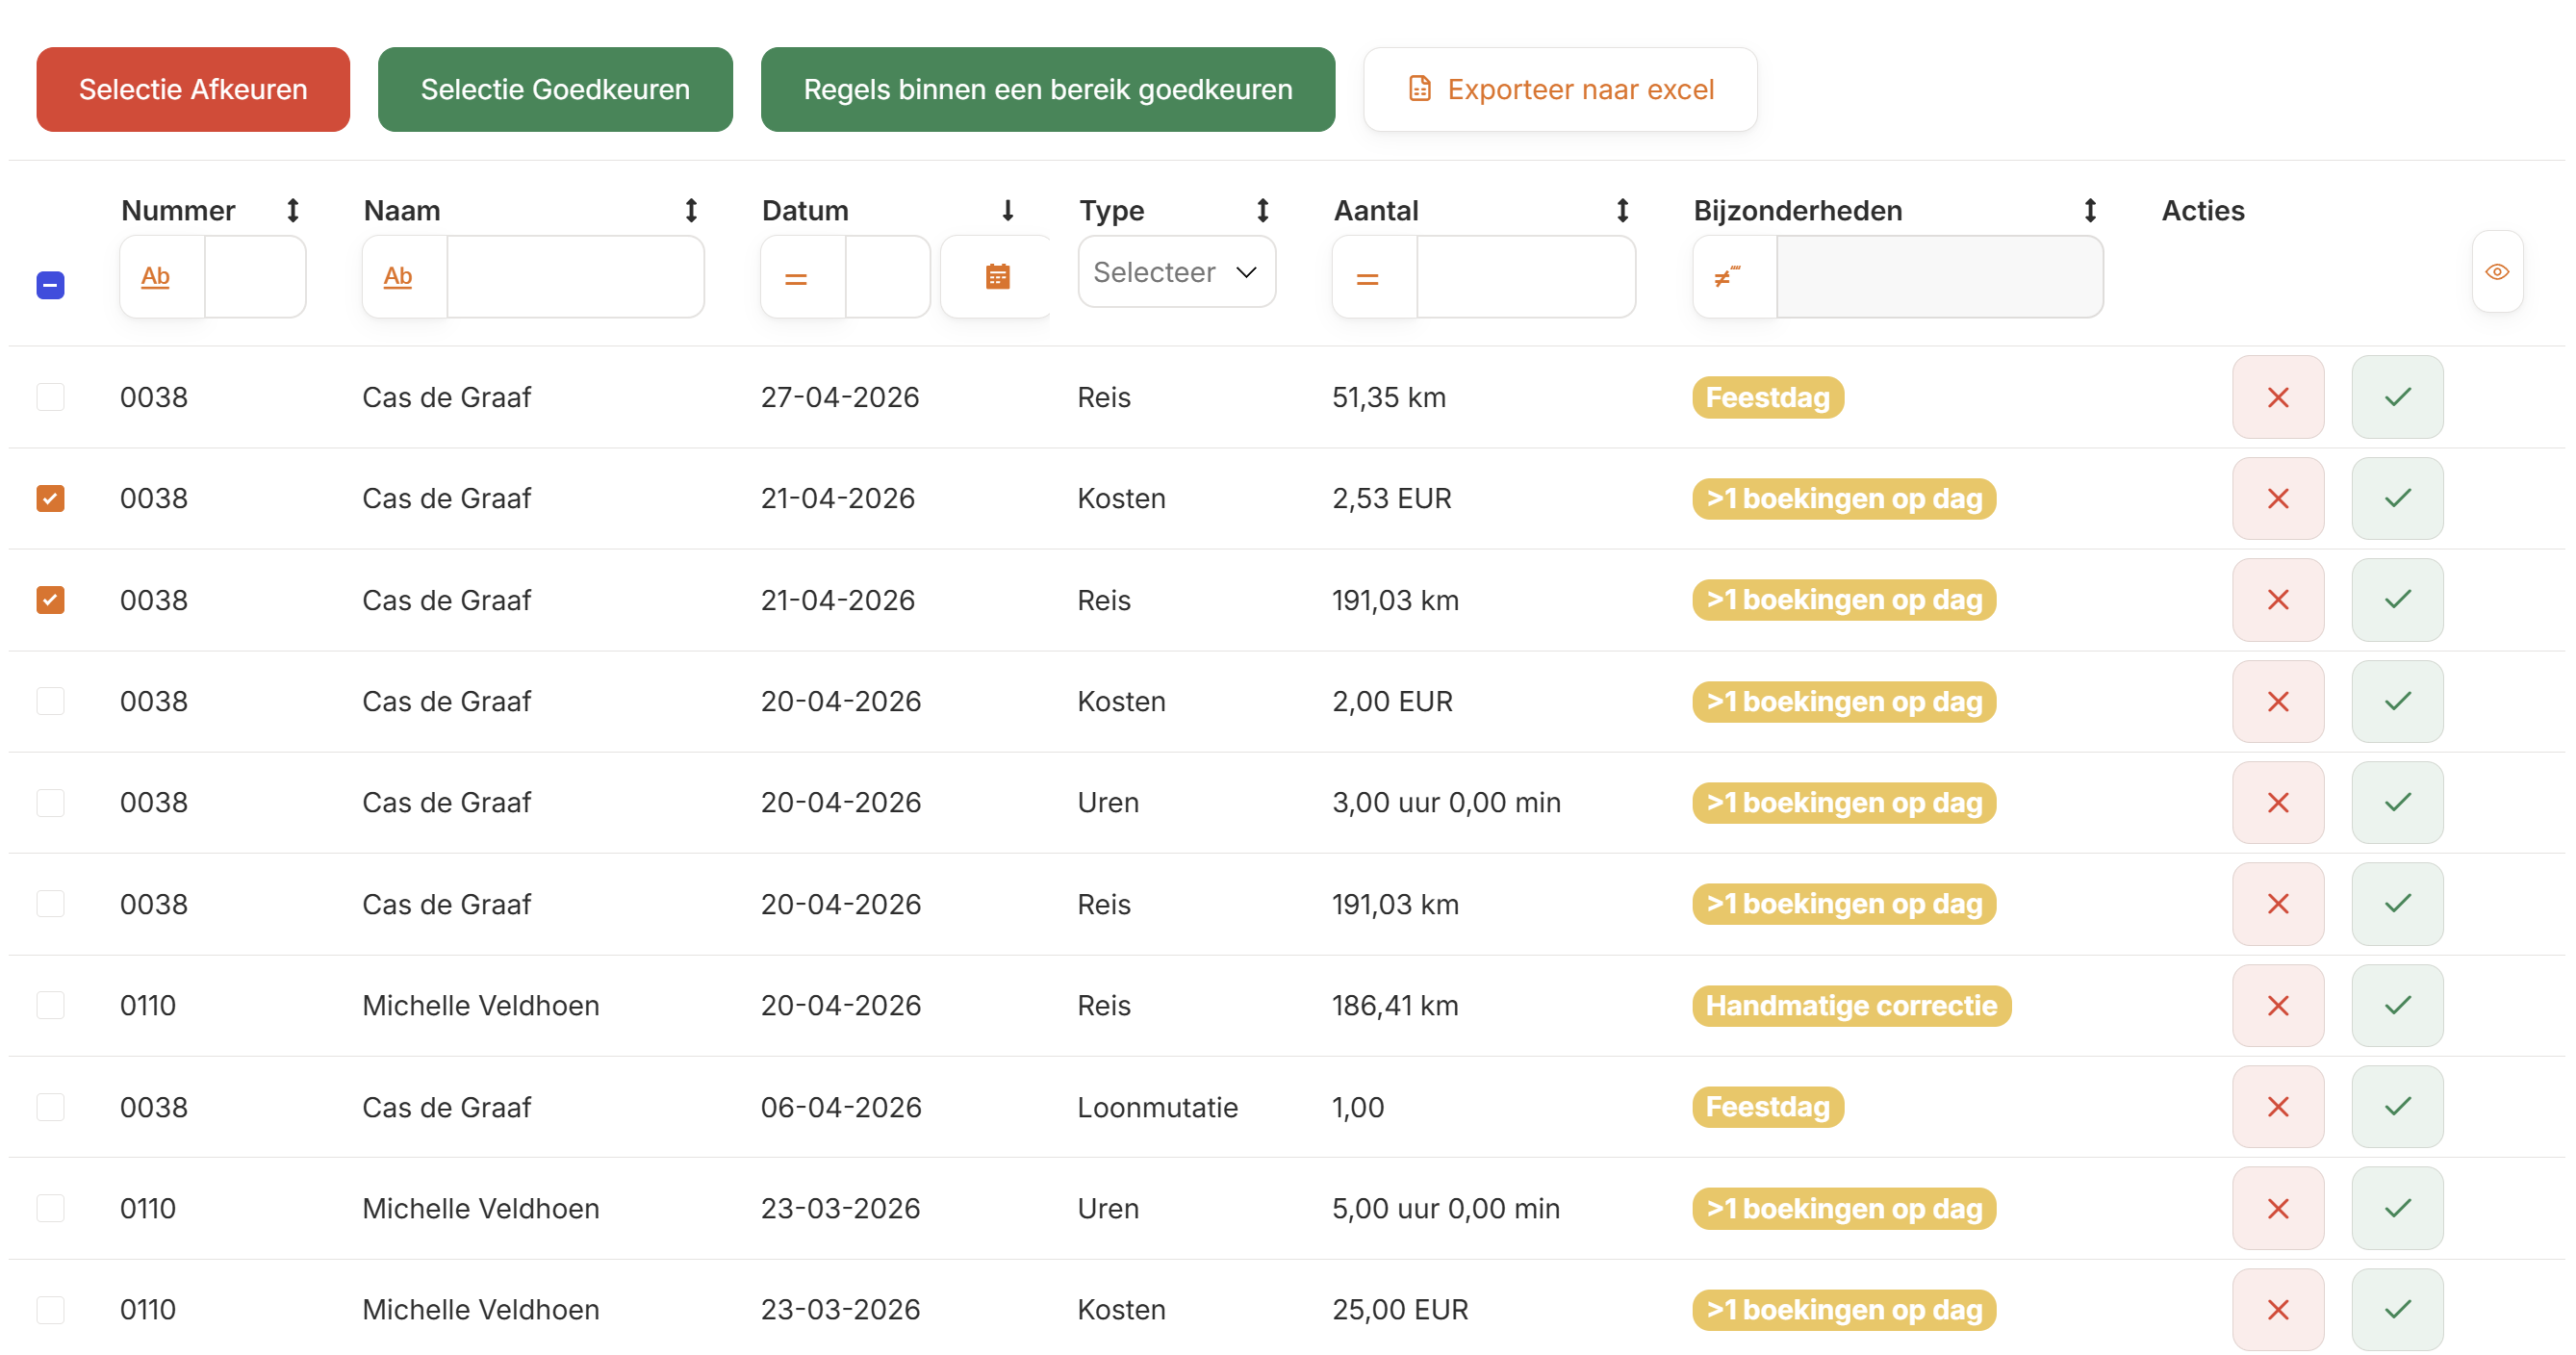This screenshot has height=1355, width=2576.
Task: Focus the Naam filter text field
Action: pos(575,277)
